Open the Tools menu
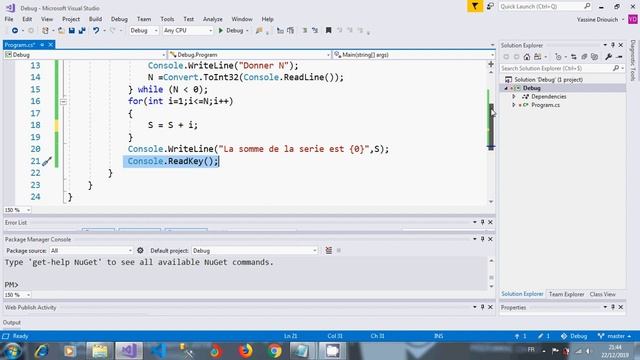The width and height of the screenshot is (640, 360). pyautogui.click(x=167, y=19)
